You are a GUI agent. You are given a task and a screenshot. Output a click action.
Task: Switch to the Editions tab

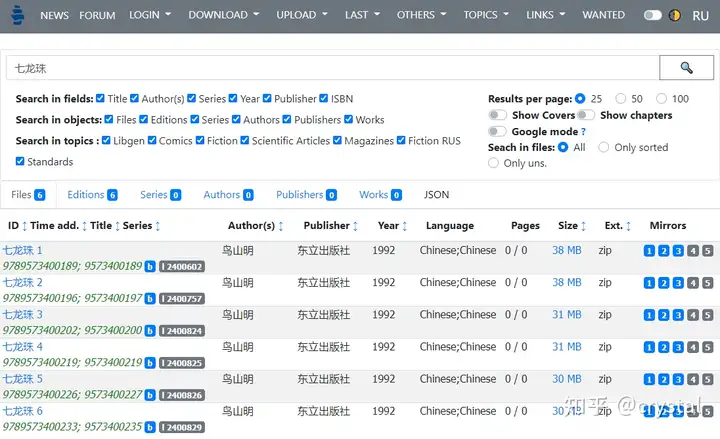click(92, 195)
